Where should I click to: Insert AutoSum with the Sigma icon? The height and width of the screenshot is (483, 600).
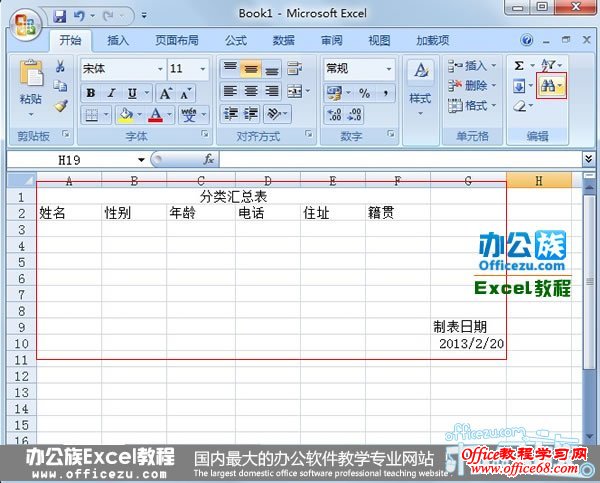point(519,66)
